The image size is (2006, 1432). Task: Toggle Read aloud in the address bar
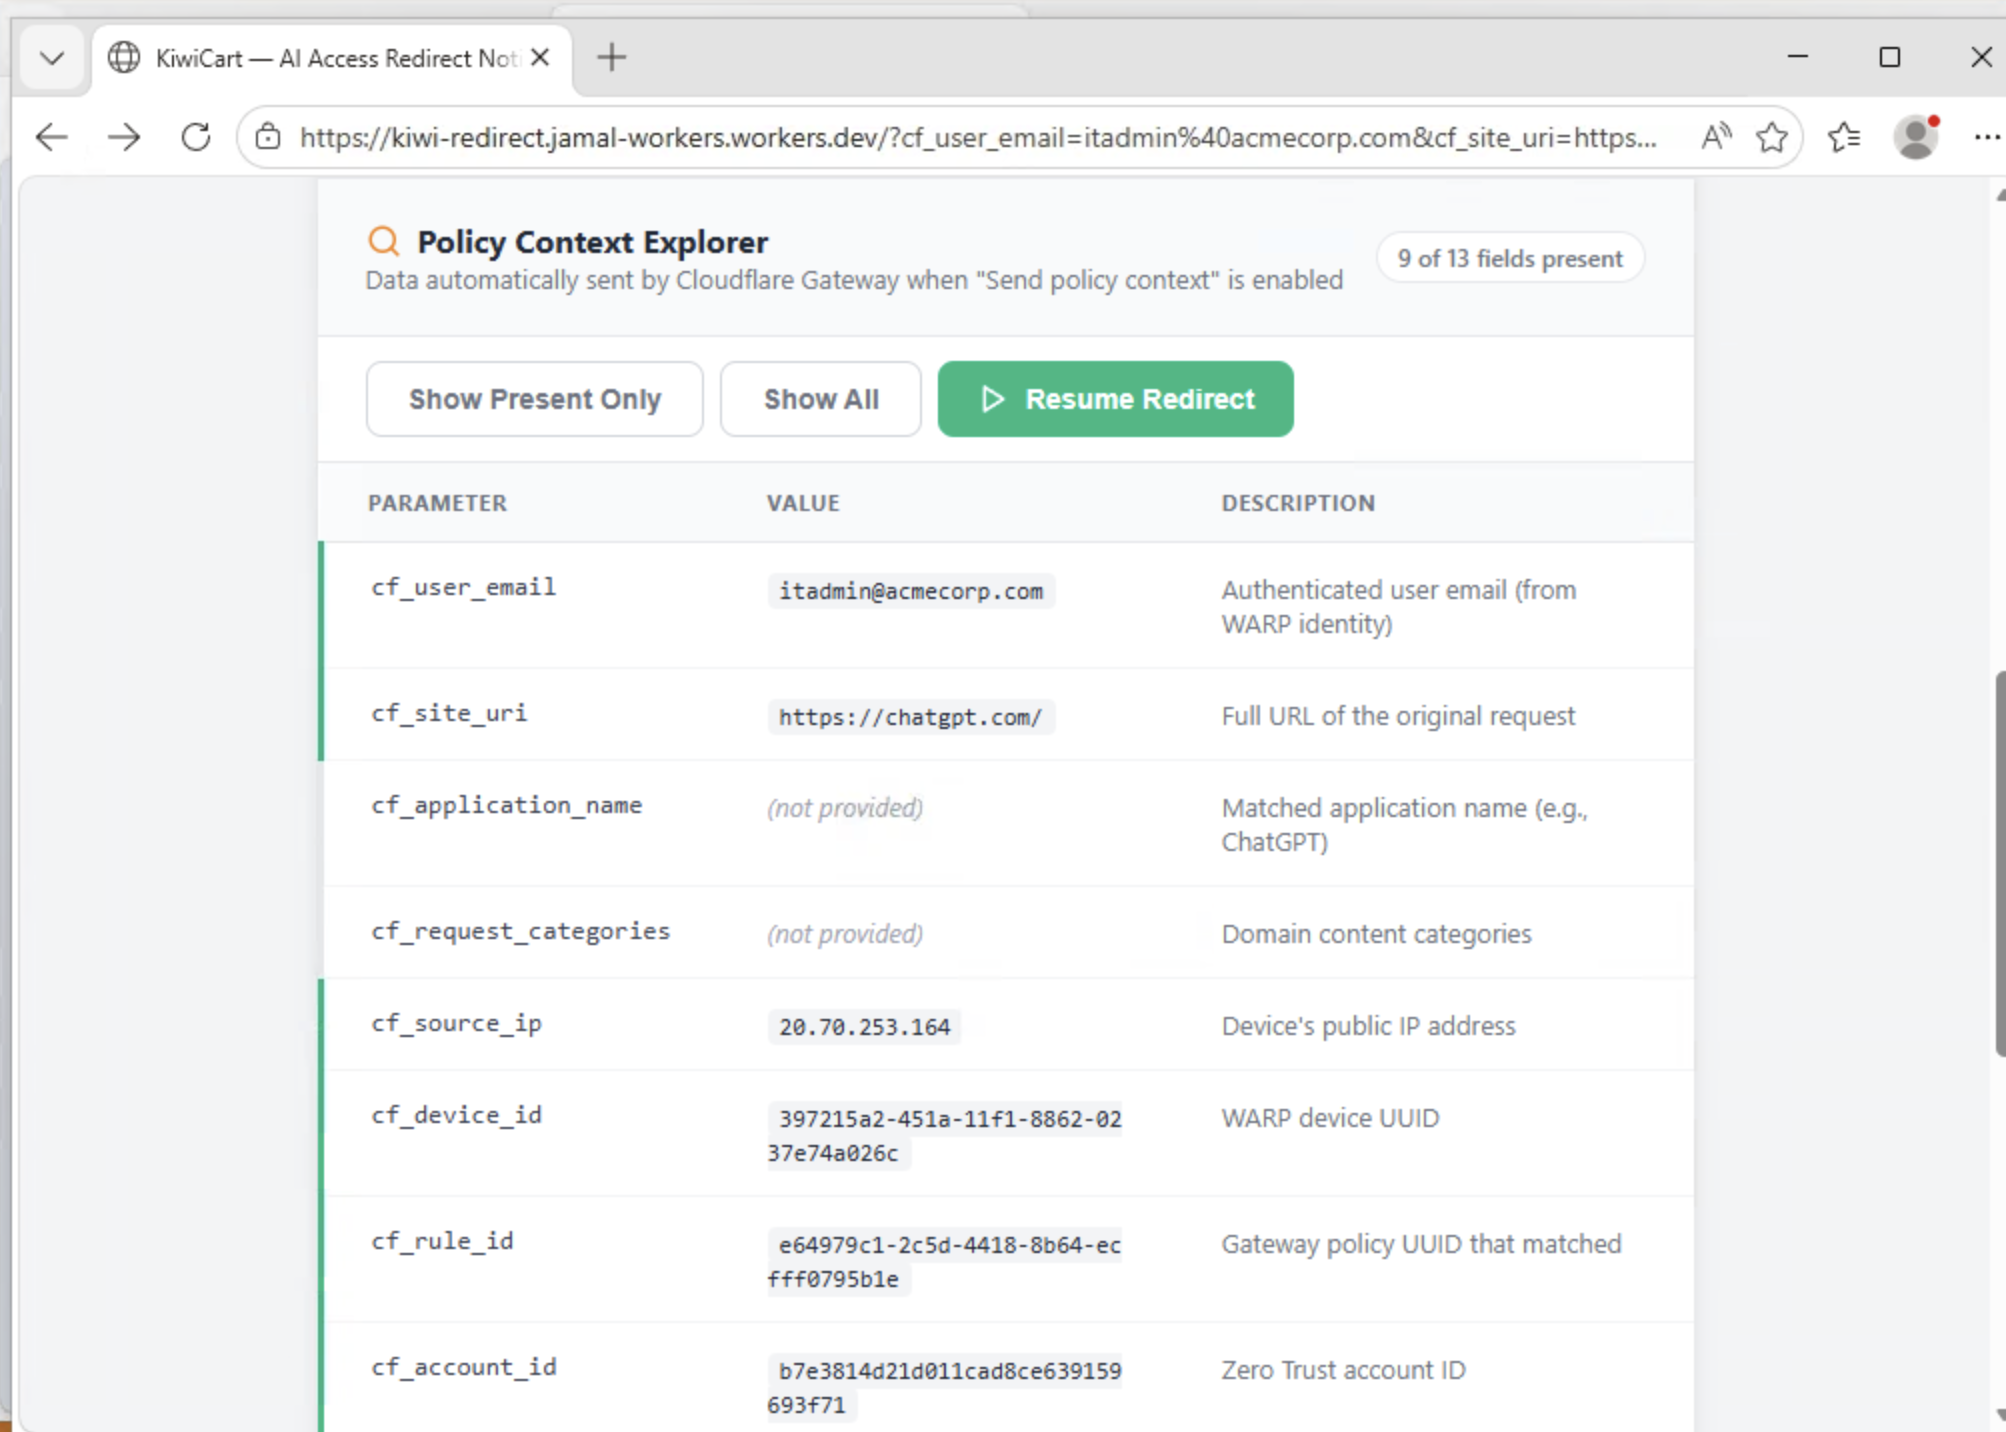coord(1716,137)
